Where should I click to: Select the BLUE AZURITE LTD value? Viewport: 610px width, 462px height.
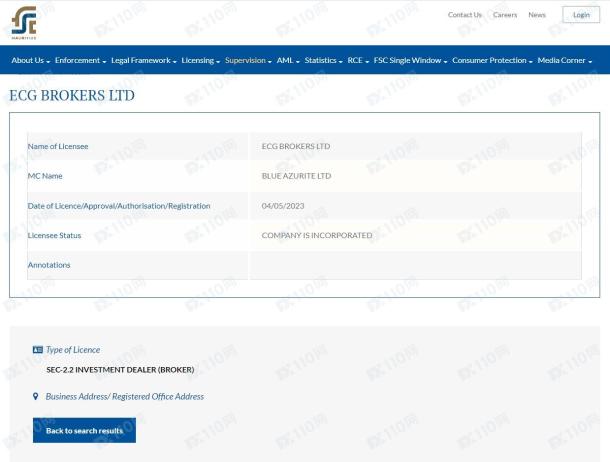tap(296, 176)
